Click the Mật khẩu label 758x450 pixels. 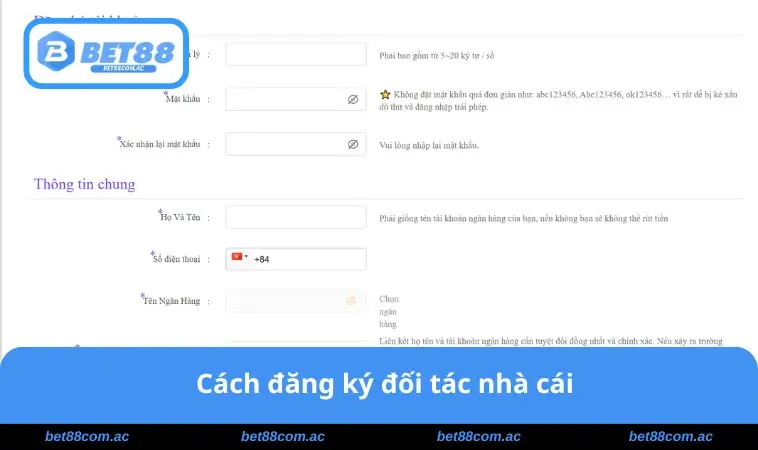point(182,99)
